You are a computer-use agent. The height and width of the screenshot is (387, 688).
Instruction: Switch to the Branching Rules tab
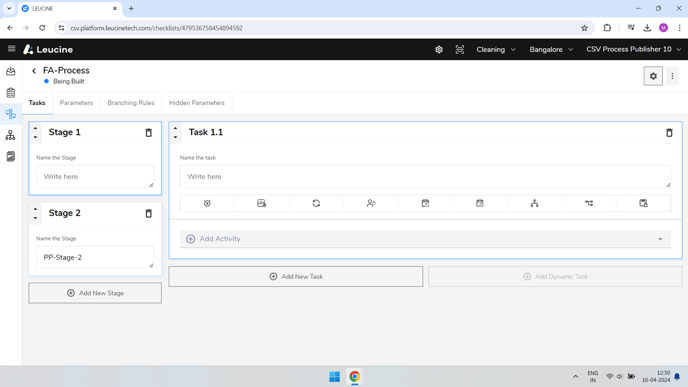click(x=131, y=103)
